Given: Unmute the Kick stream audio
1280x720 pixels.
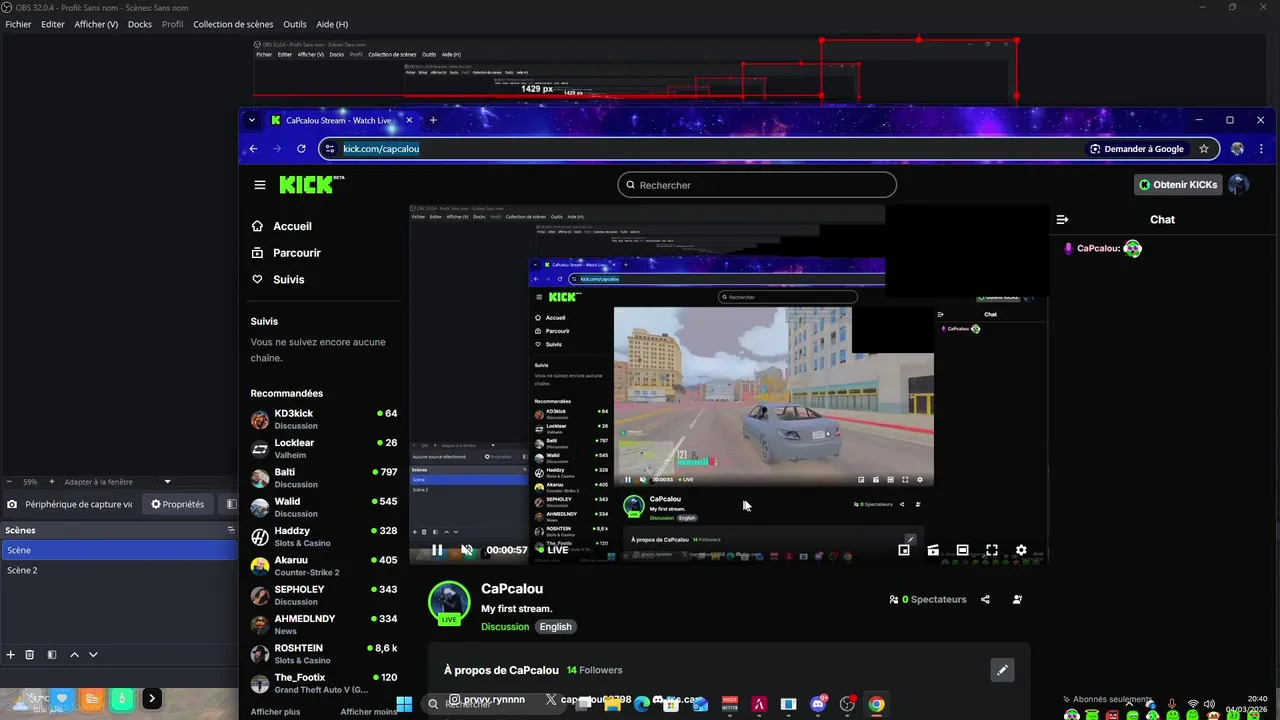Looking at the screenshot, I should click(466, 550).
